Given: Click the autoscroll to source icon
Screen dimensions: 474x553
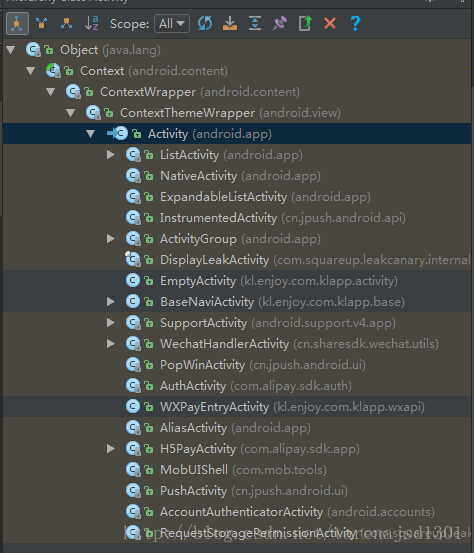Looking at the screenshot, I should tap(230, 24).
